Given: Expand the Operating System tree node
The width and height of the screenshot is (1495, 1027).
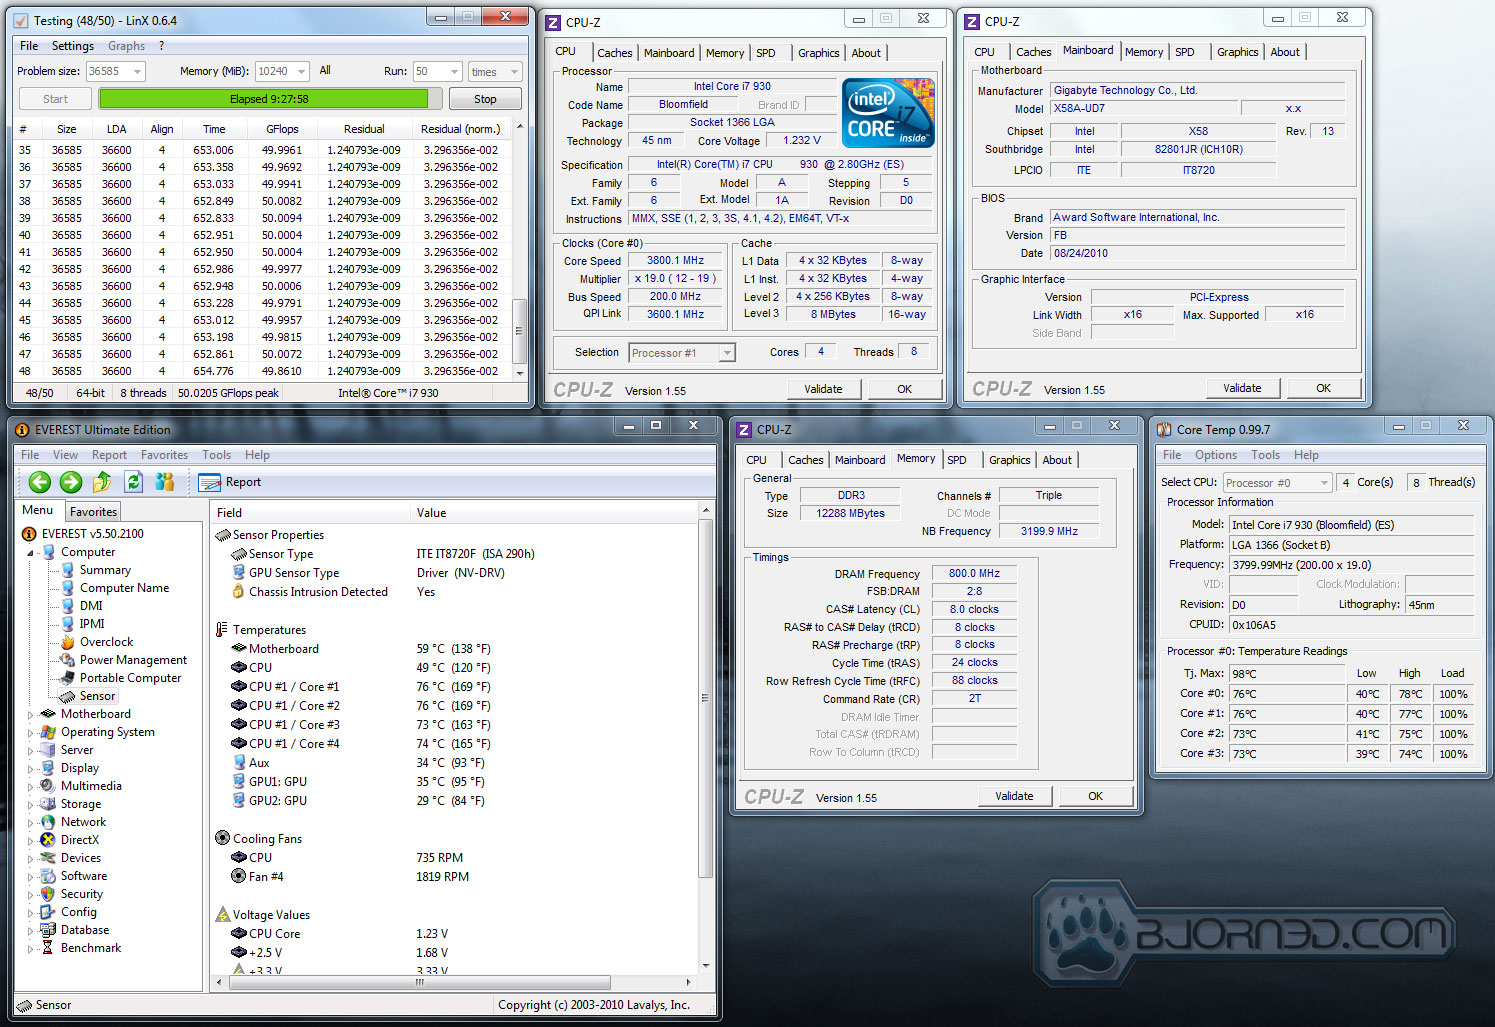Looking at the screenshot, I should click(x=30, y=732).
